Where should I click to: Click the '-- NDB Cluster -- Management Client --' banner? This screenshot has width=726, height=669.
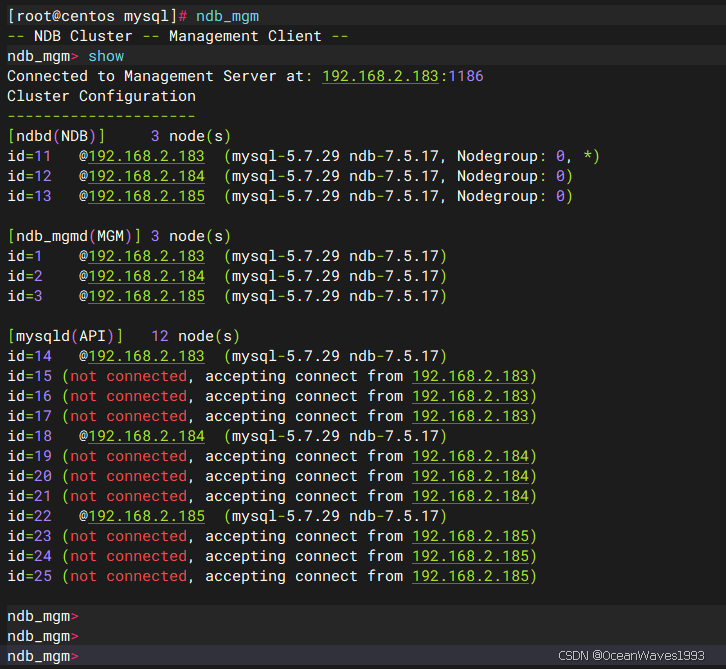point(178,37)
